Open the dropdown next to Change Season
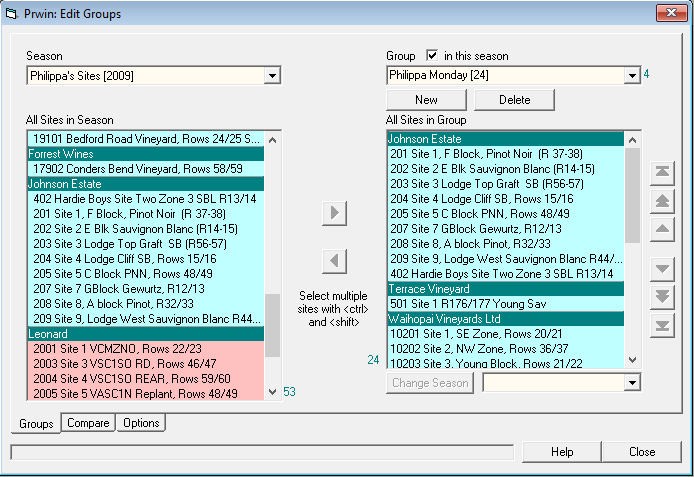 coord(631,383)
